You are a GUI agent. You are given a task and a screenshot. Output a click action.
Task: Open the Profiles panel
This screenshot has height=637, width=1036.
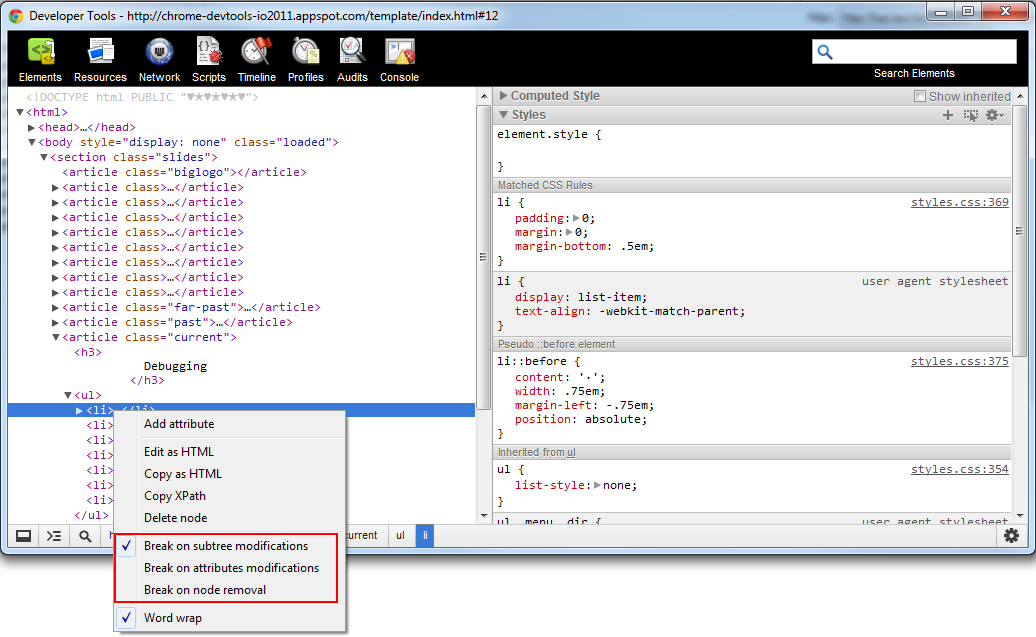pyautogui.click(x=306, y=59)
